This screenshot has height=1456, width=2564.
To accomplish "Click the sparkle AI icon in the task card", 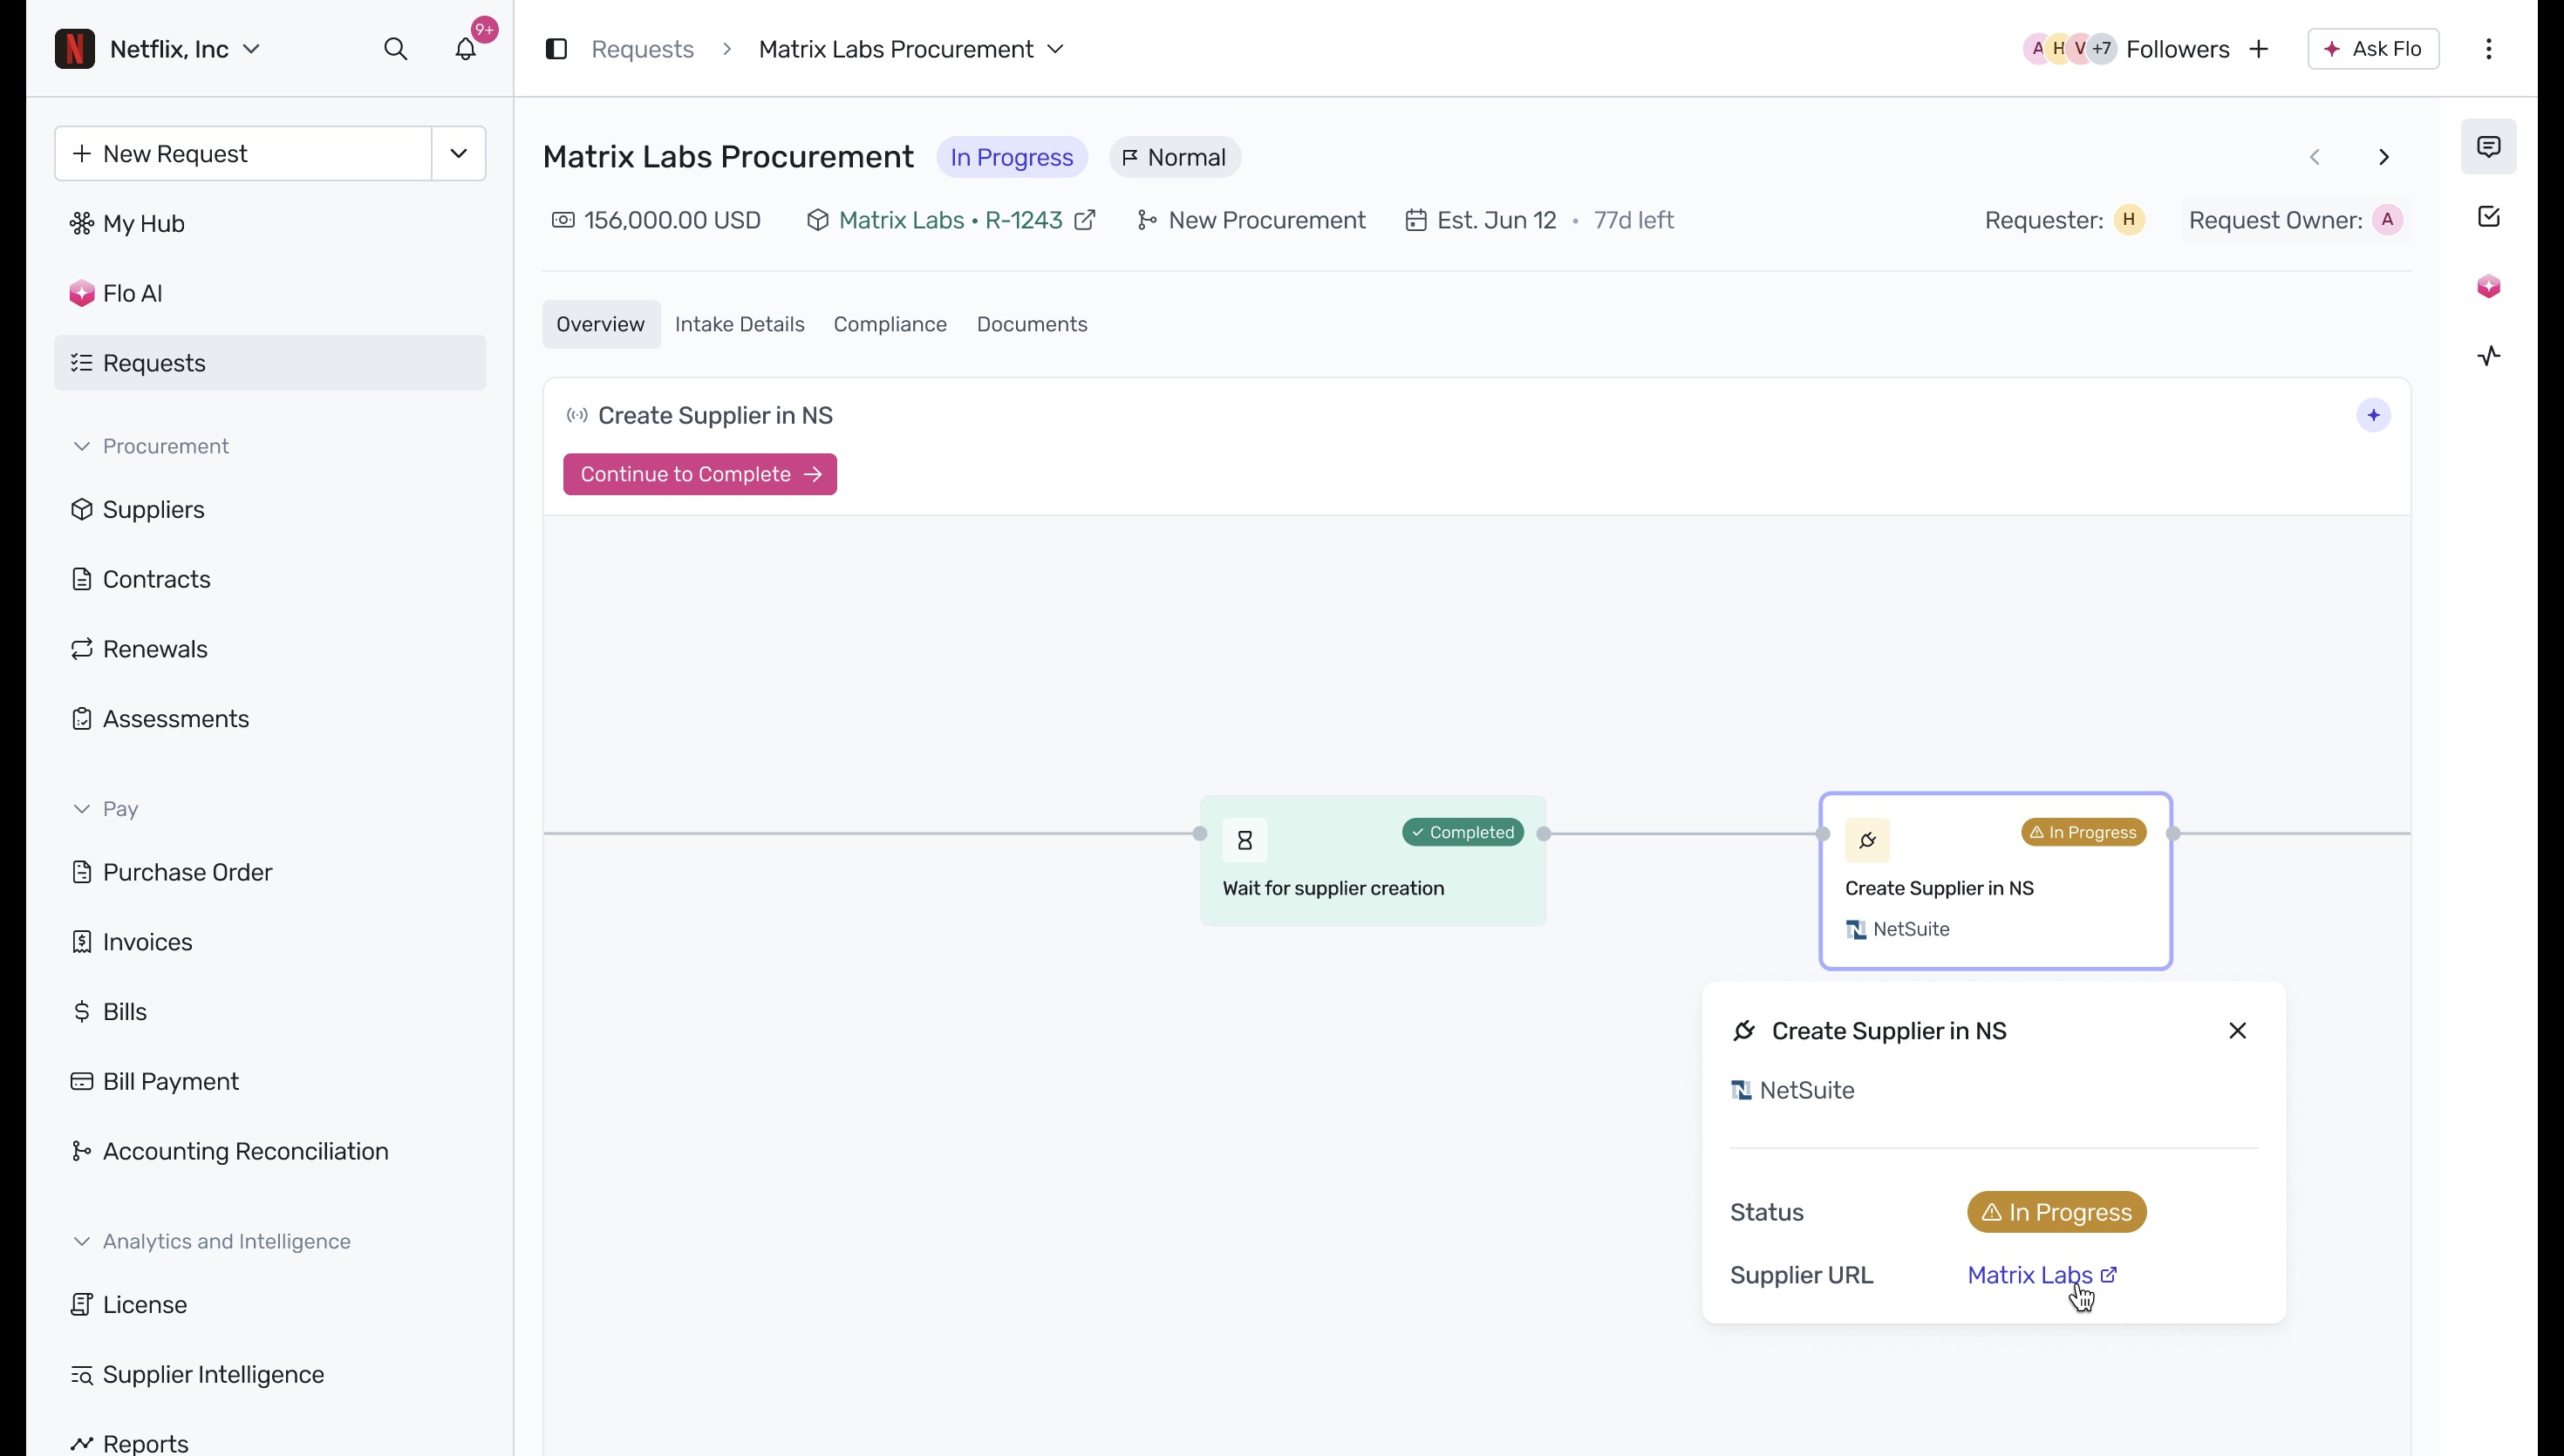I will point(2374,415).
